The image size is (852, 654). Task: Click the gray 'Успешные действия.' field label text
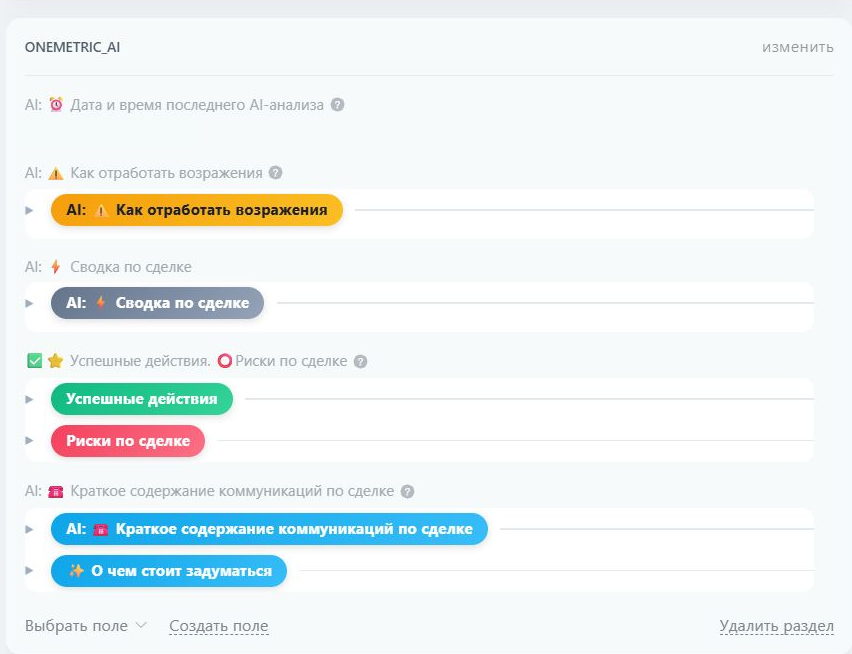pyautogui.click(x=140, y=361)
